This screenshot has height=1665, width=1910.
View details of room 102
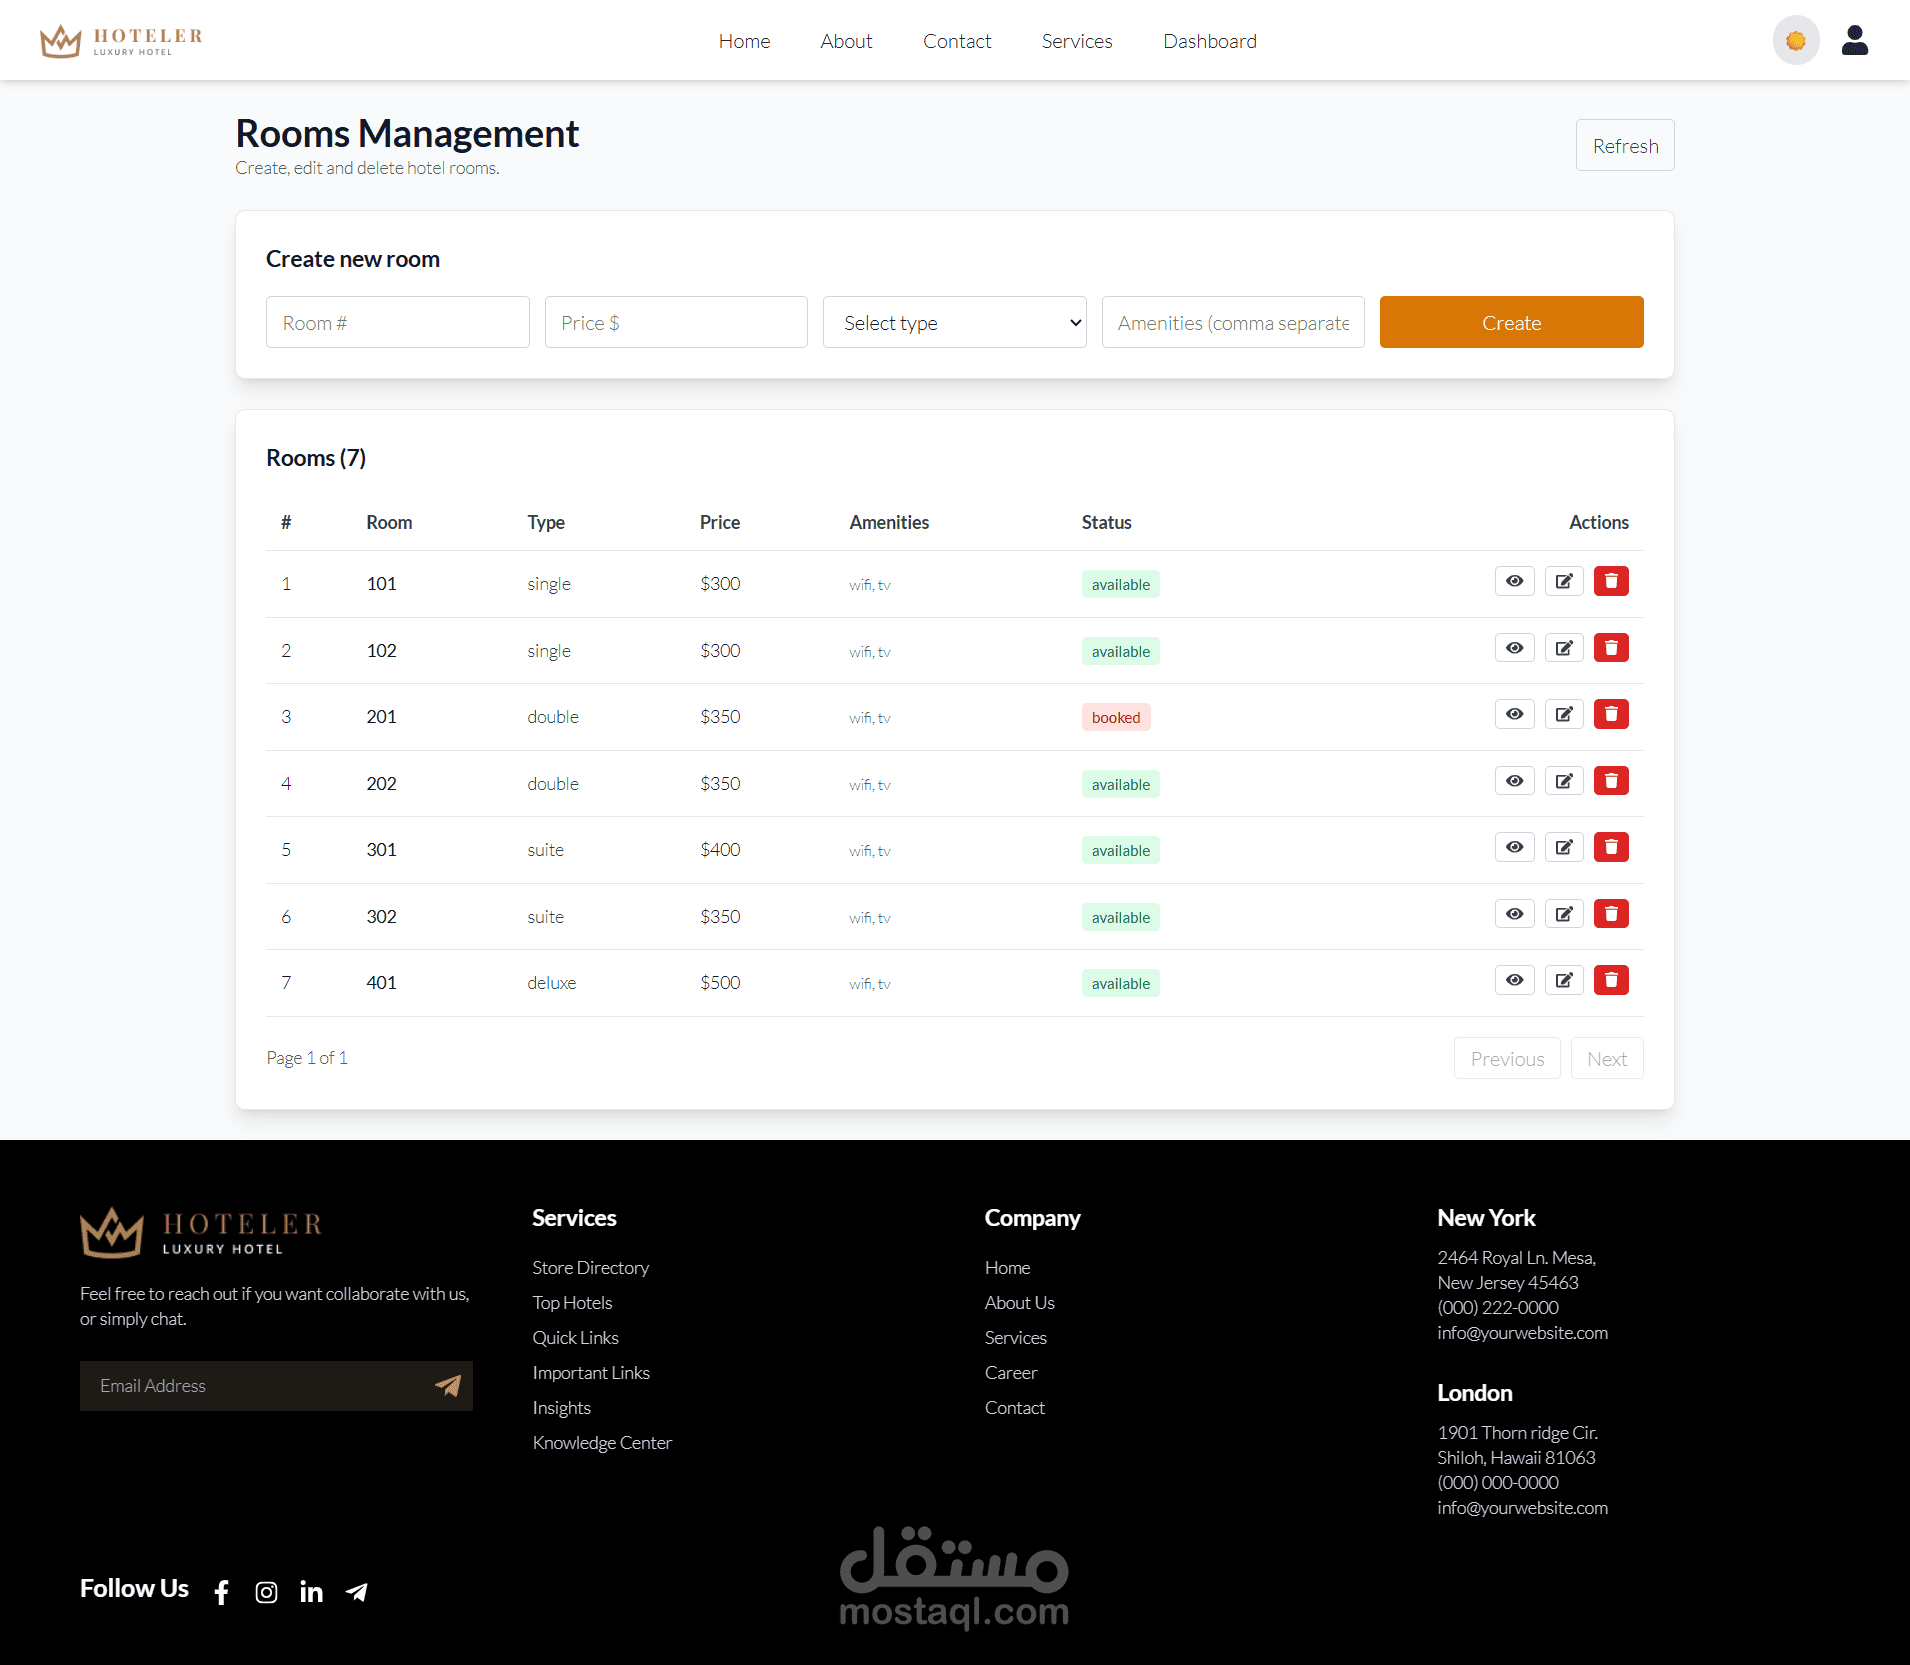tap(1514, 648)
